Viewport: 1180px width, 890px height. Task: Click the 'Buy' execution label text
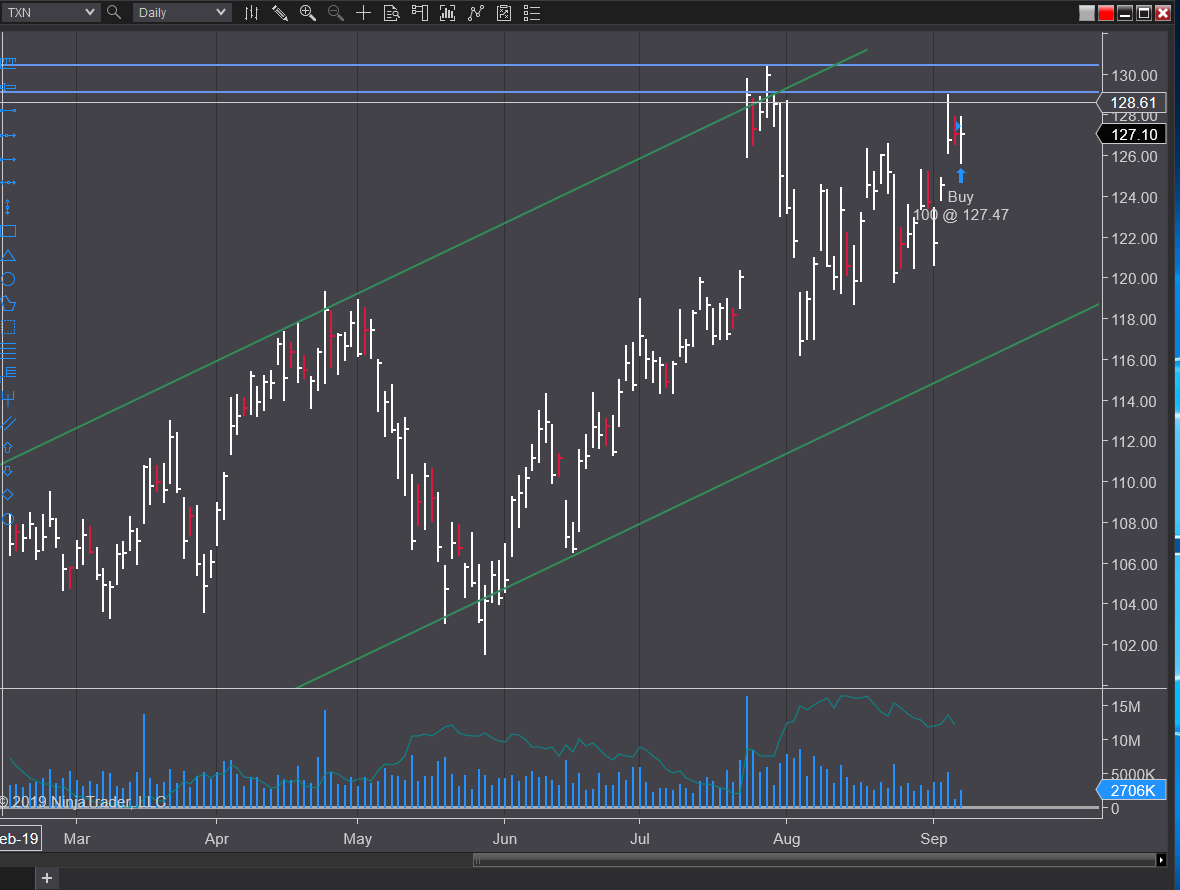[961, 196]
